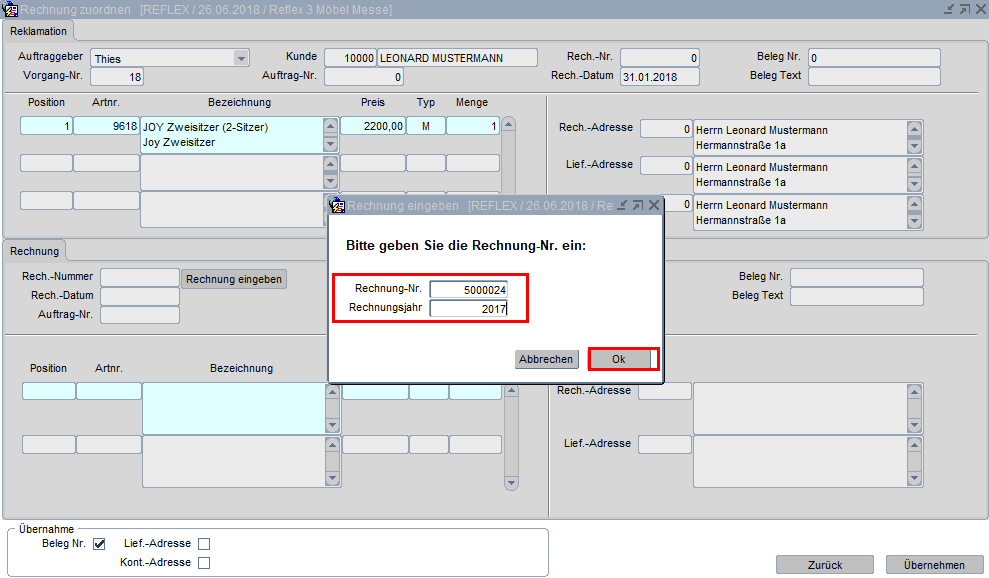Open the Auftraggeber dropdown
The image size is (989, 578).
240,58
